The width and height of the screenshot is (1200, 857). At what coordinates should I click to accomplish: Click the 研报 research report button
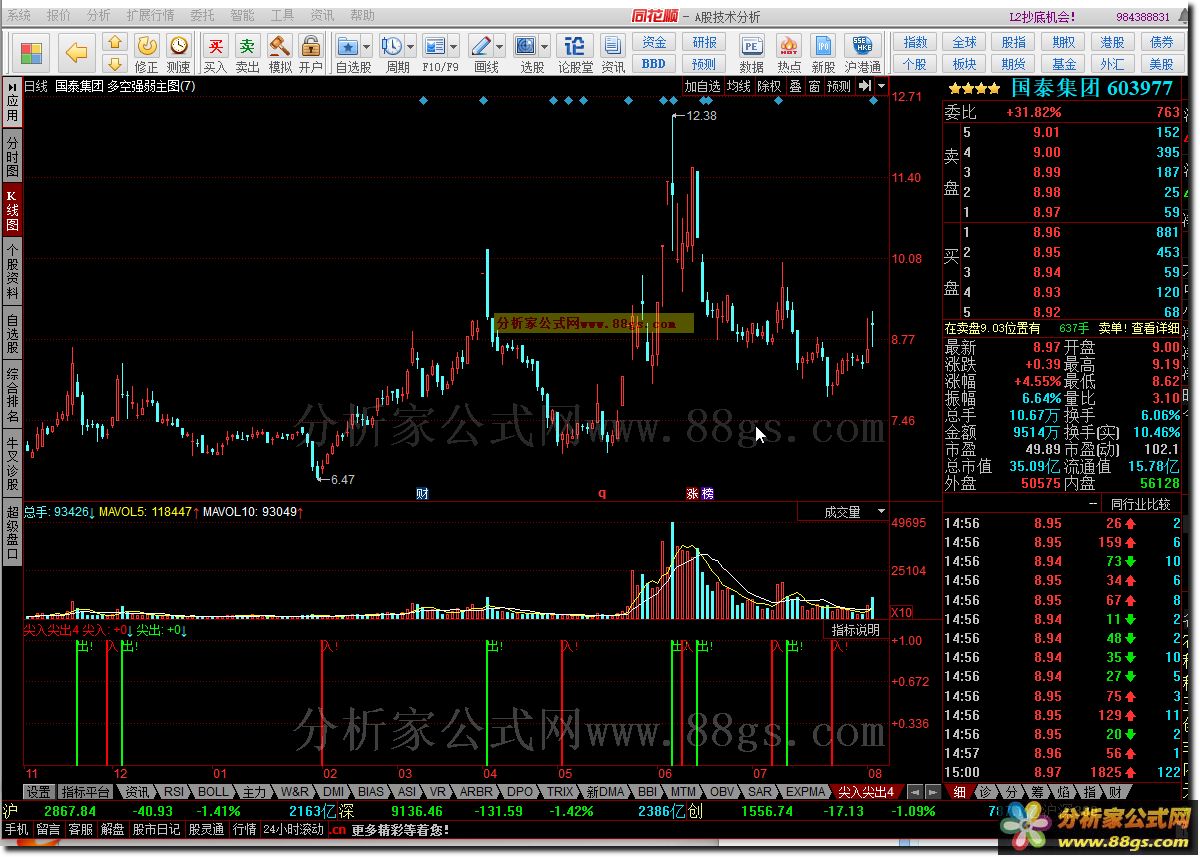pyautogui.click(x=703, y=42)
